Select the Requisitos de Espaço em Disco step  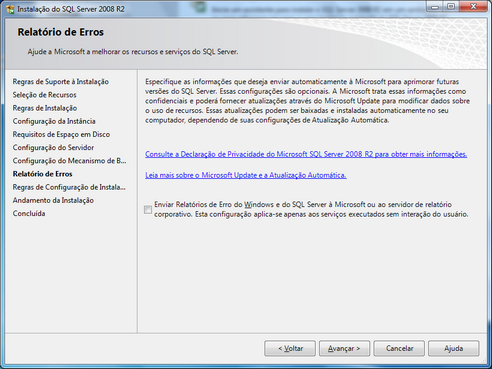point(61,134)
